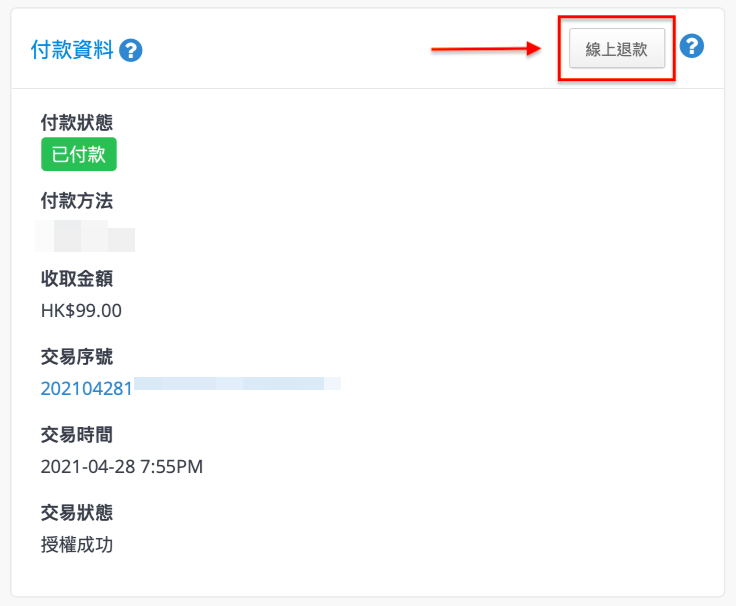The width and height of the screenshot is (736, 606).
Task: Click the red highlight border around 線上退款
Action: pos(616,17)
